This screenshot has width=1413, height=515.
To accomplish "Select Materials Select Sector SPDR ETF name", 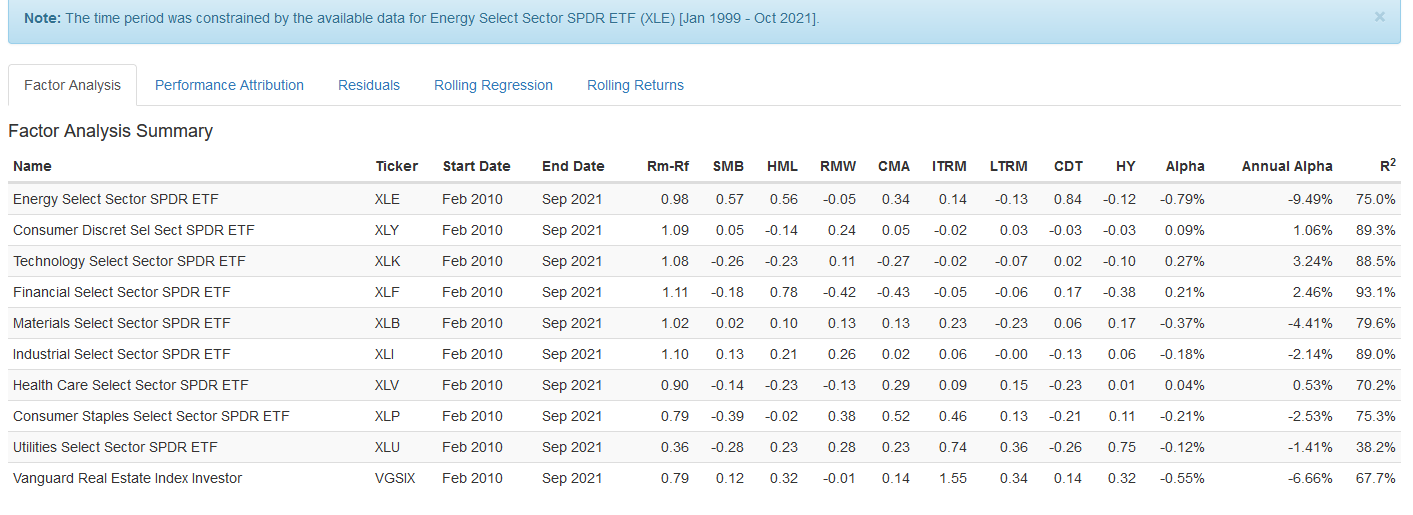I will click(122, 323).
